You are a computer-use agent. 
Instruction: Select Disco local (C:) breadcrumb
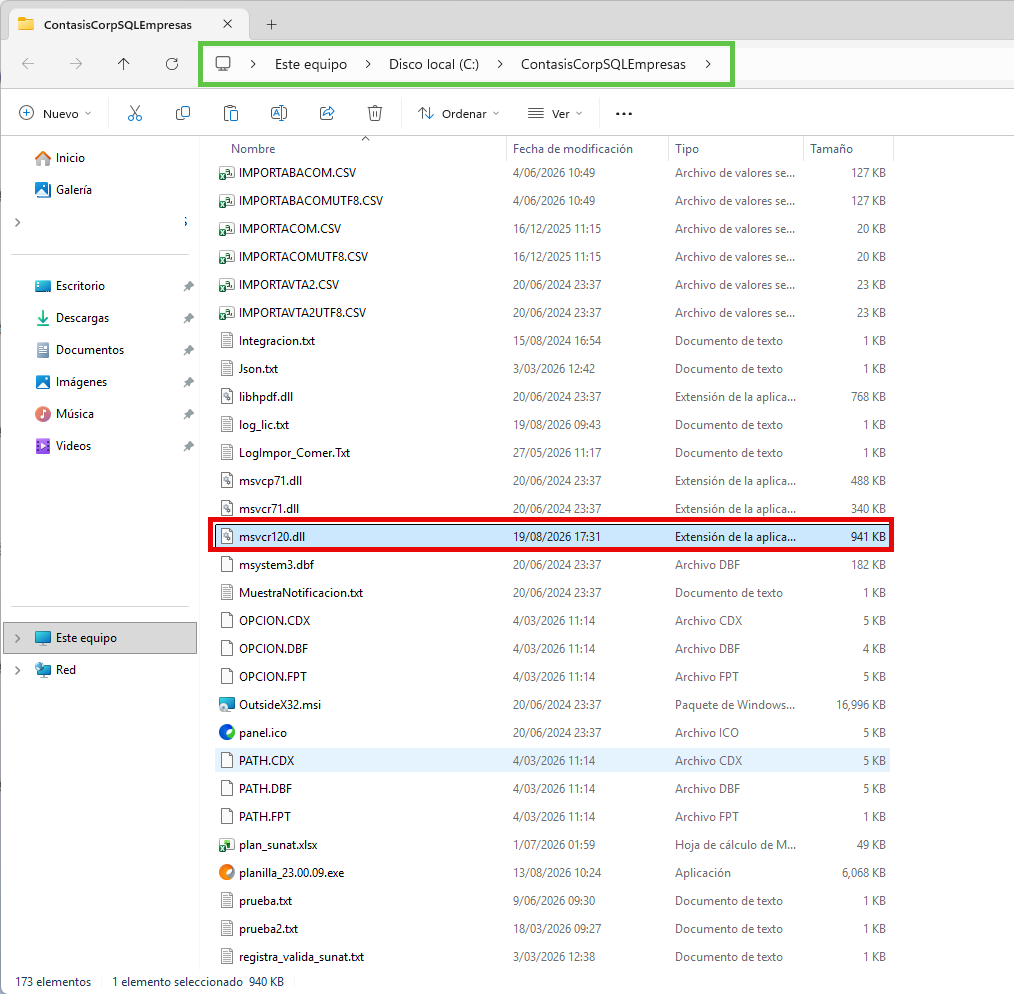434,64
